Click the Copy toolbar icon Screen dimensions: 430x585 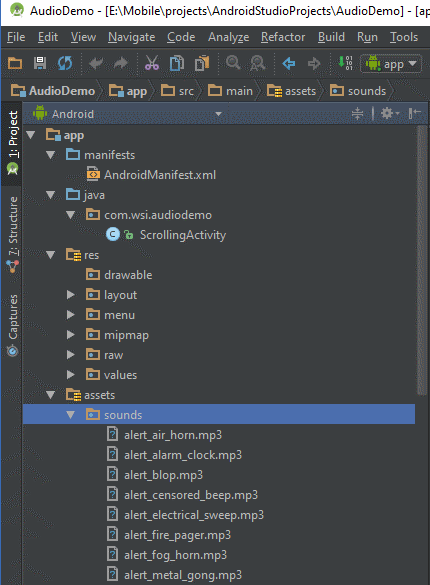(177, 63)
